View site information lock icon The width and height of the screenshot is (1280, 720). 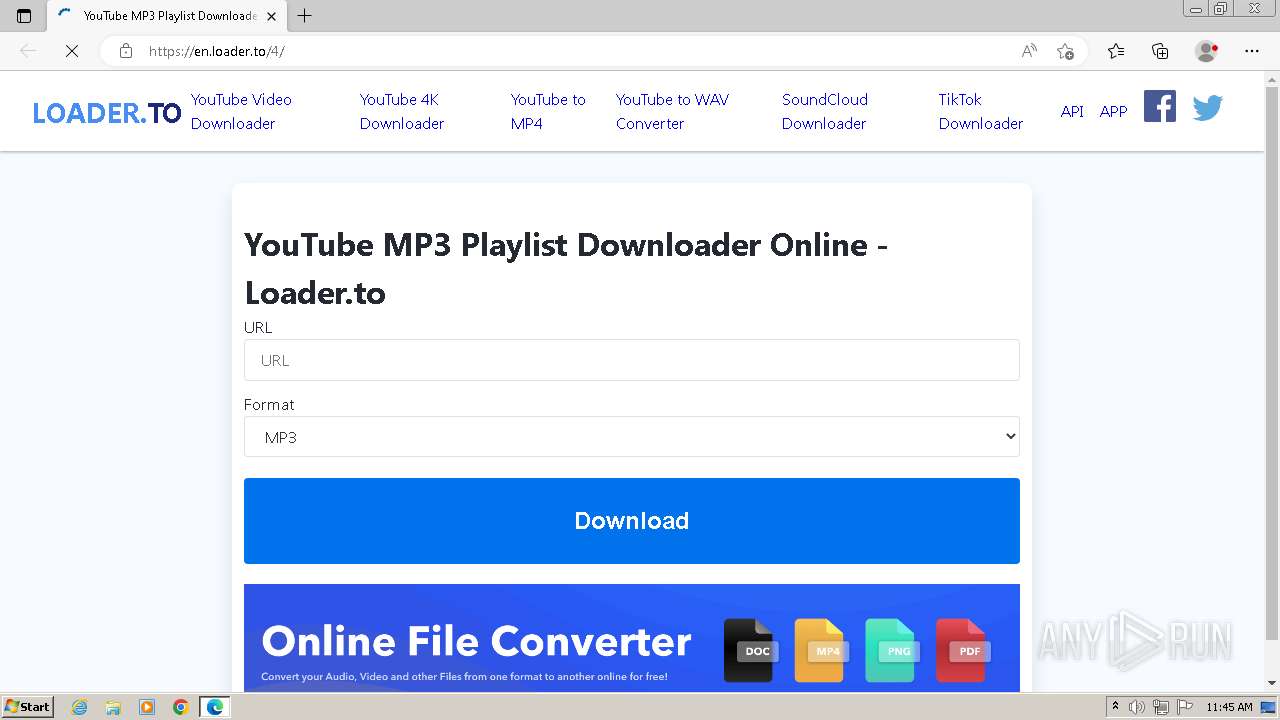[126, 51]
